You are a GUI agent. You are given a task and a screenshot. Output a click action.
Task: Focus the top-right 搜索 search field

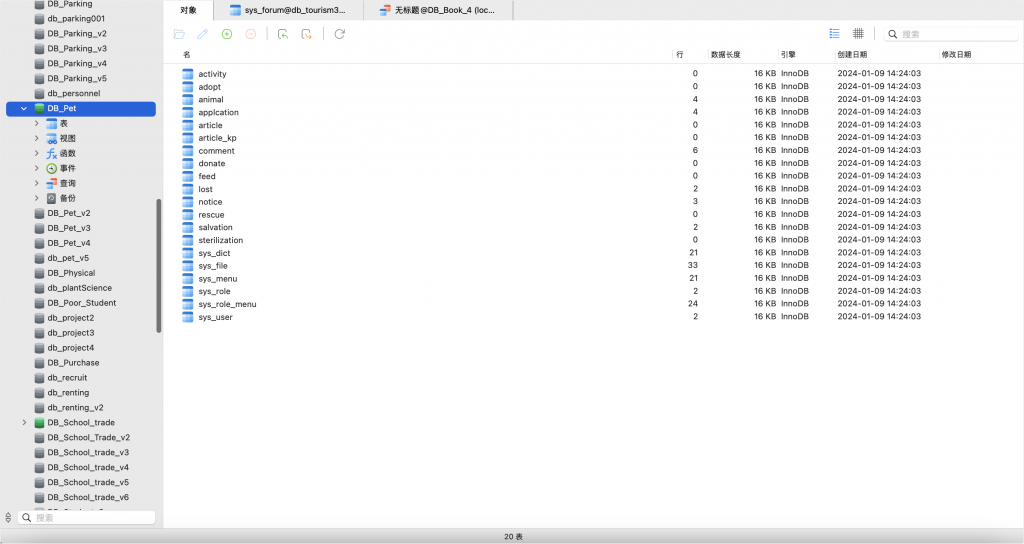[950, 34]
